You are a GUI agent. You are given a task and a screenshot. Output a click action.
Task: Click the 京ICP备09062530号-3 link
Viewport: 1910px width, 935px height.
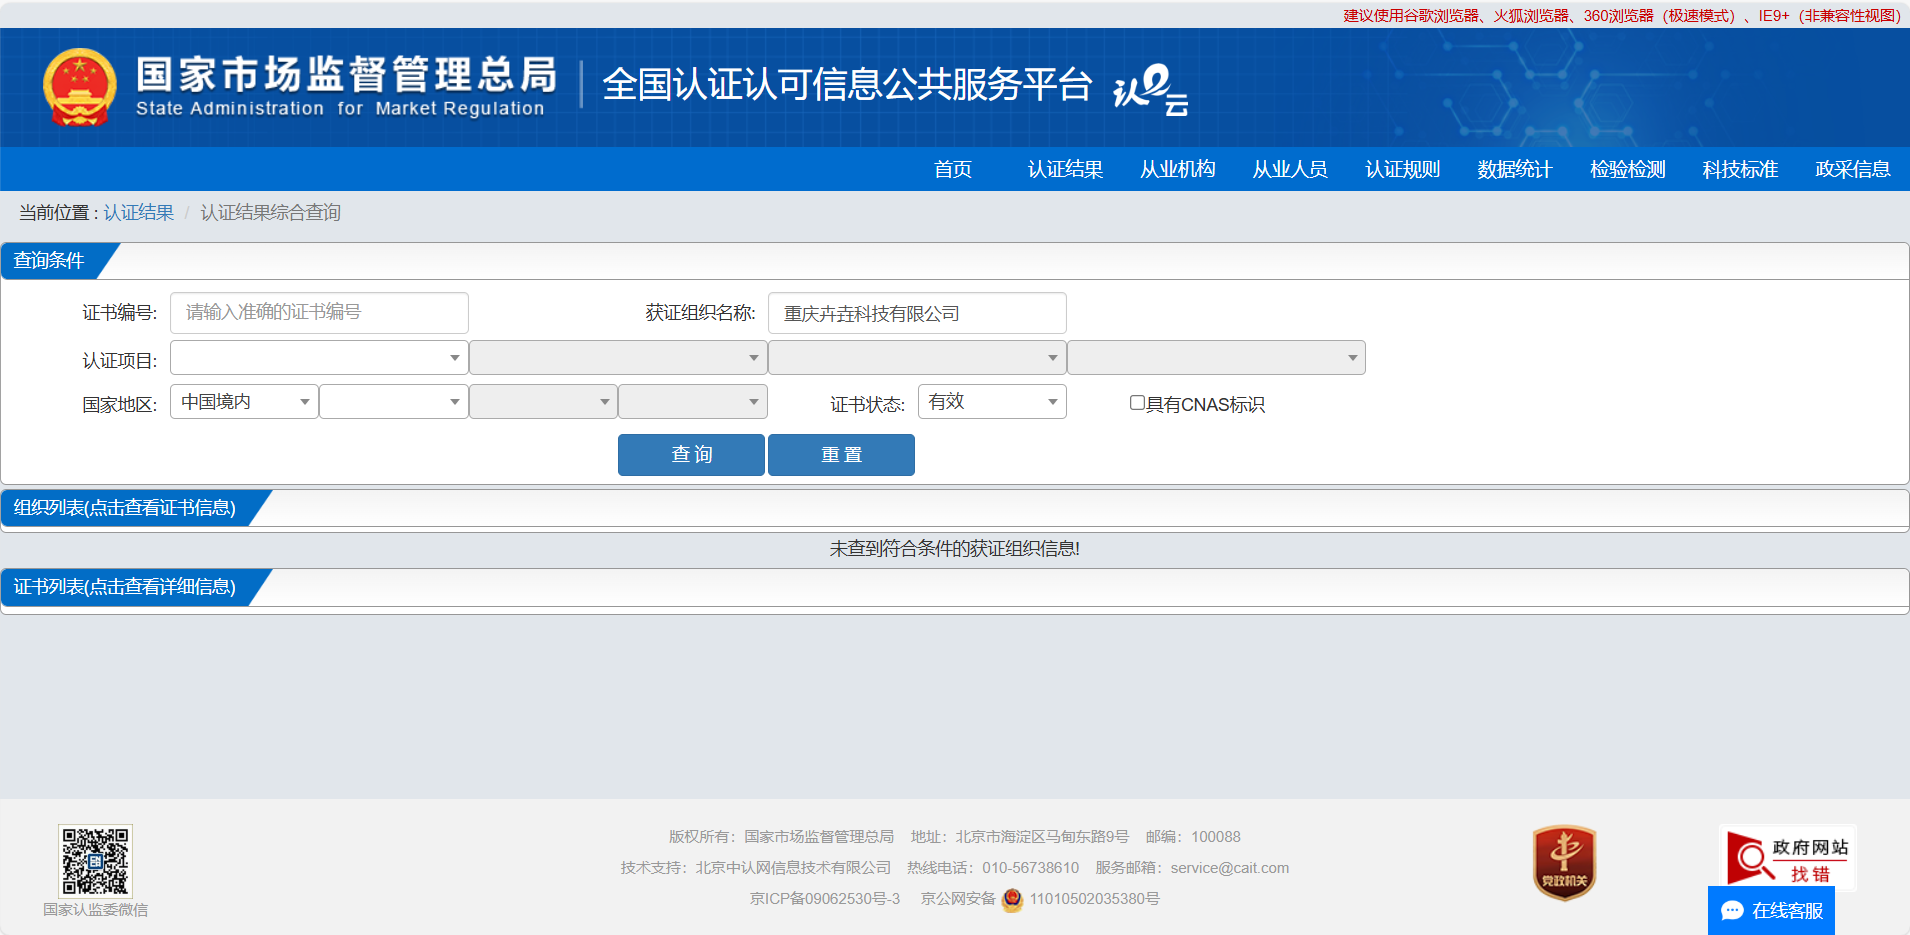click(x=825, y=899)
